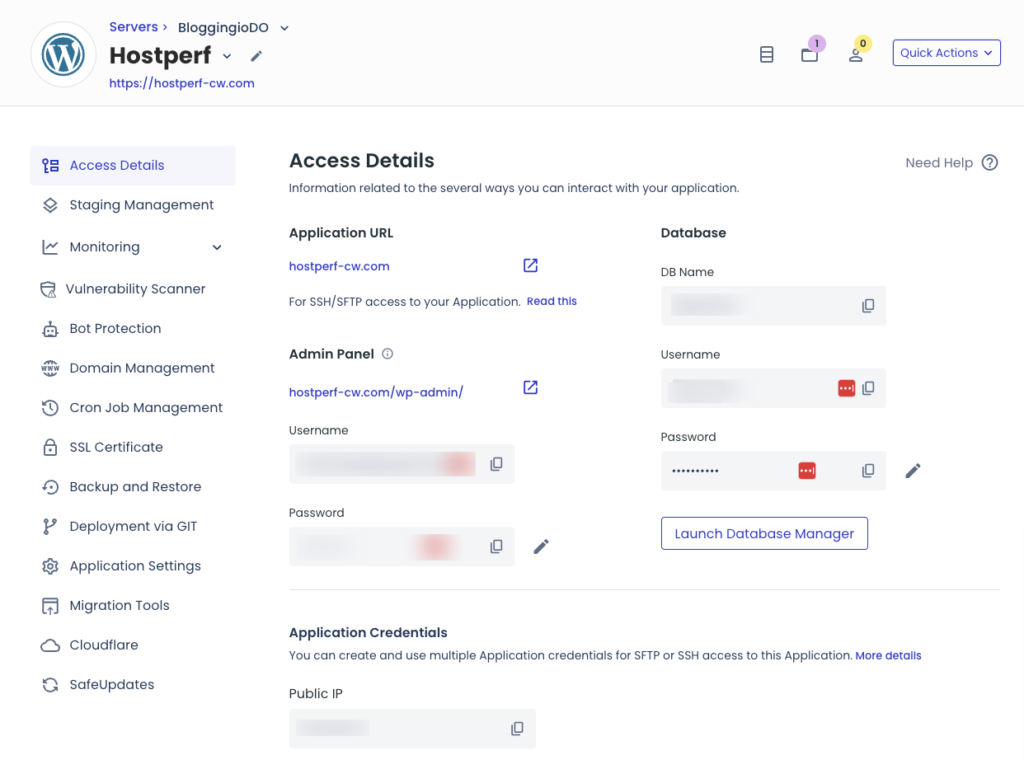Click Read this SSH/SFTP link
This screenshot has height=760, width=1024.
click(552, 301)
